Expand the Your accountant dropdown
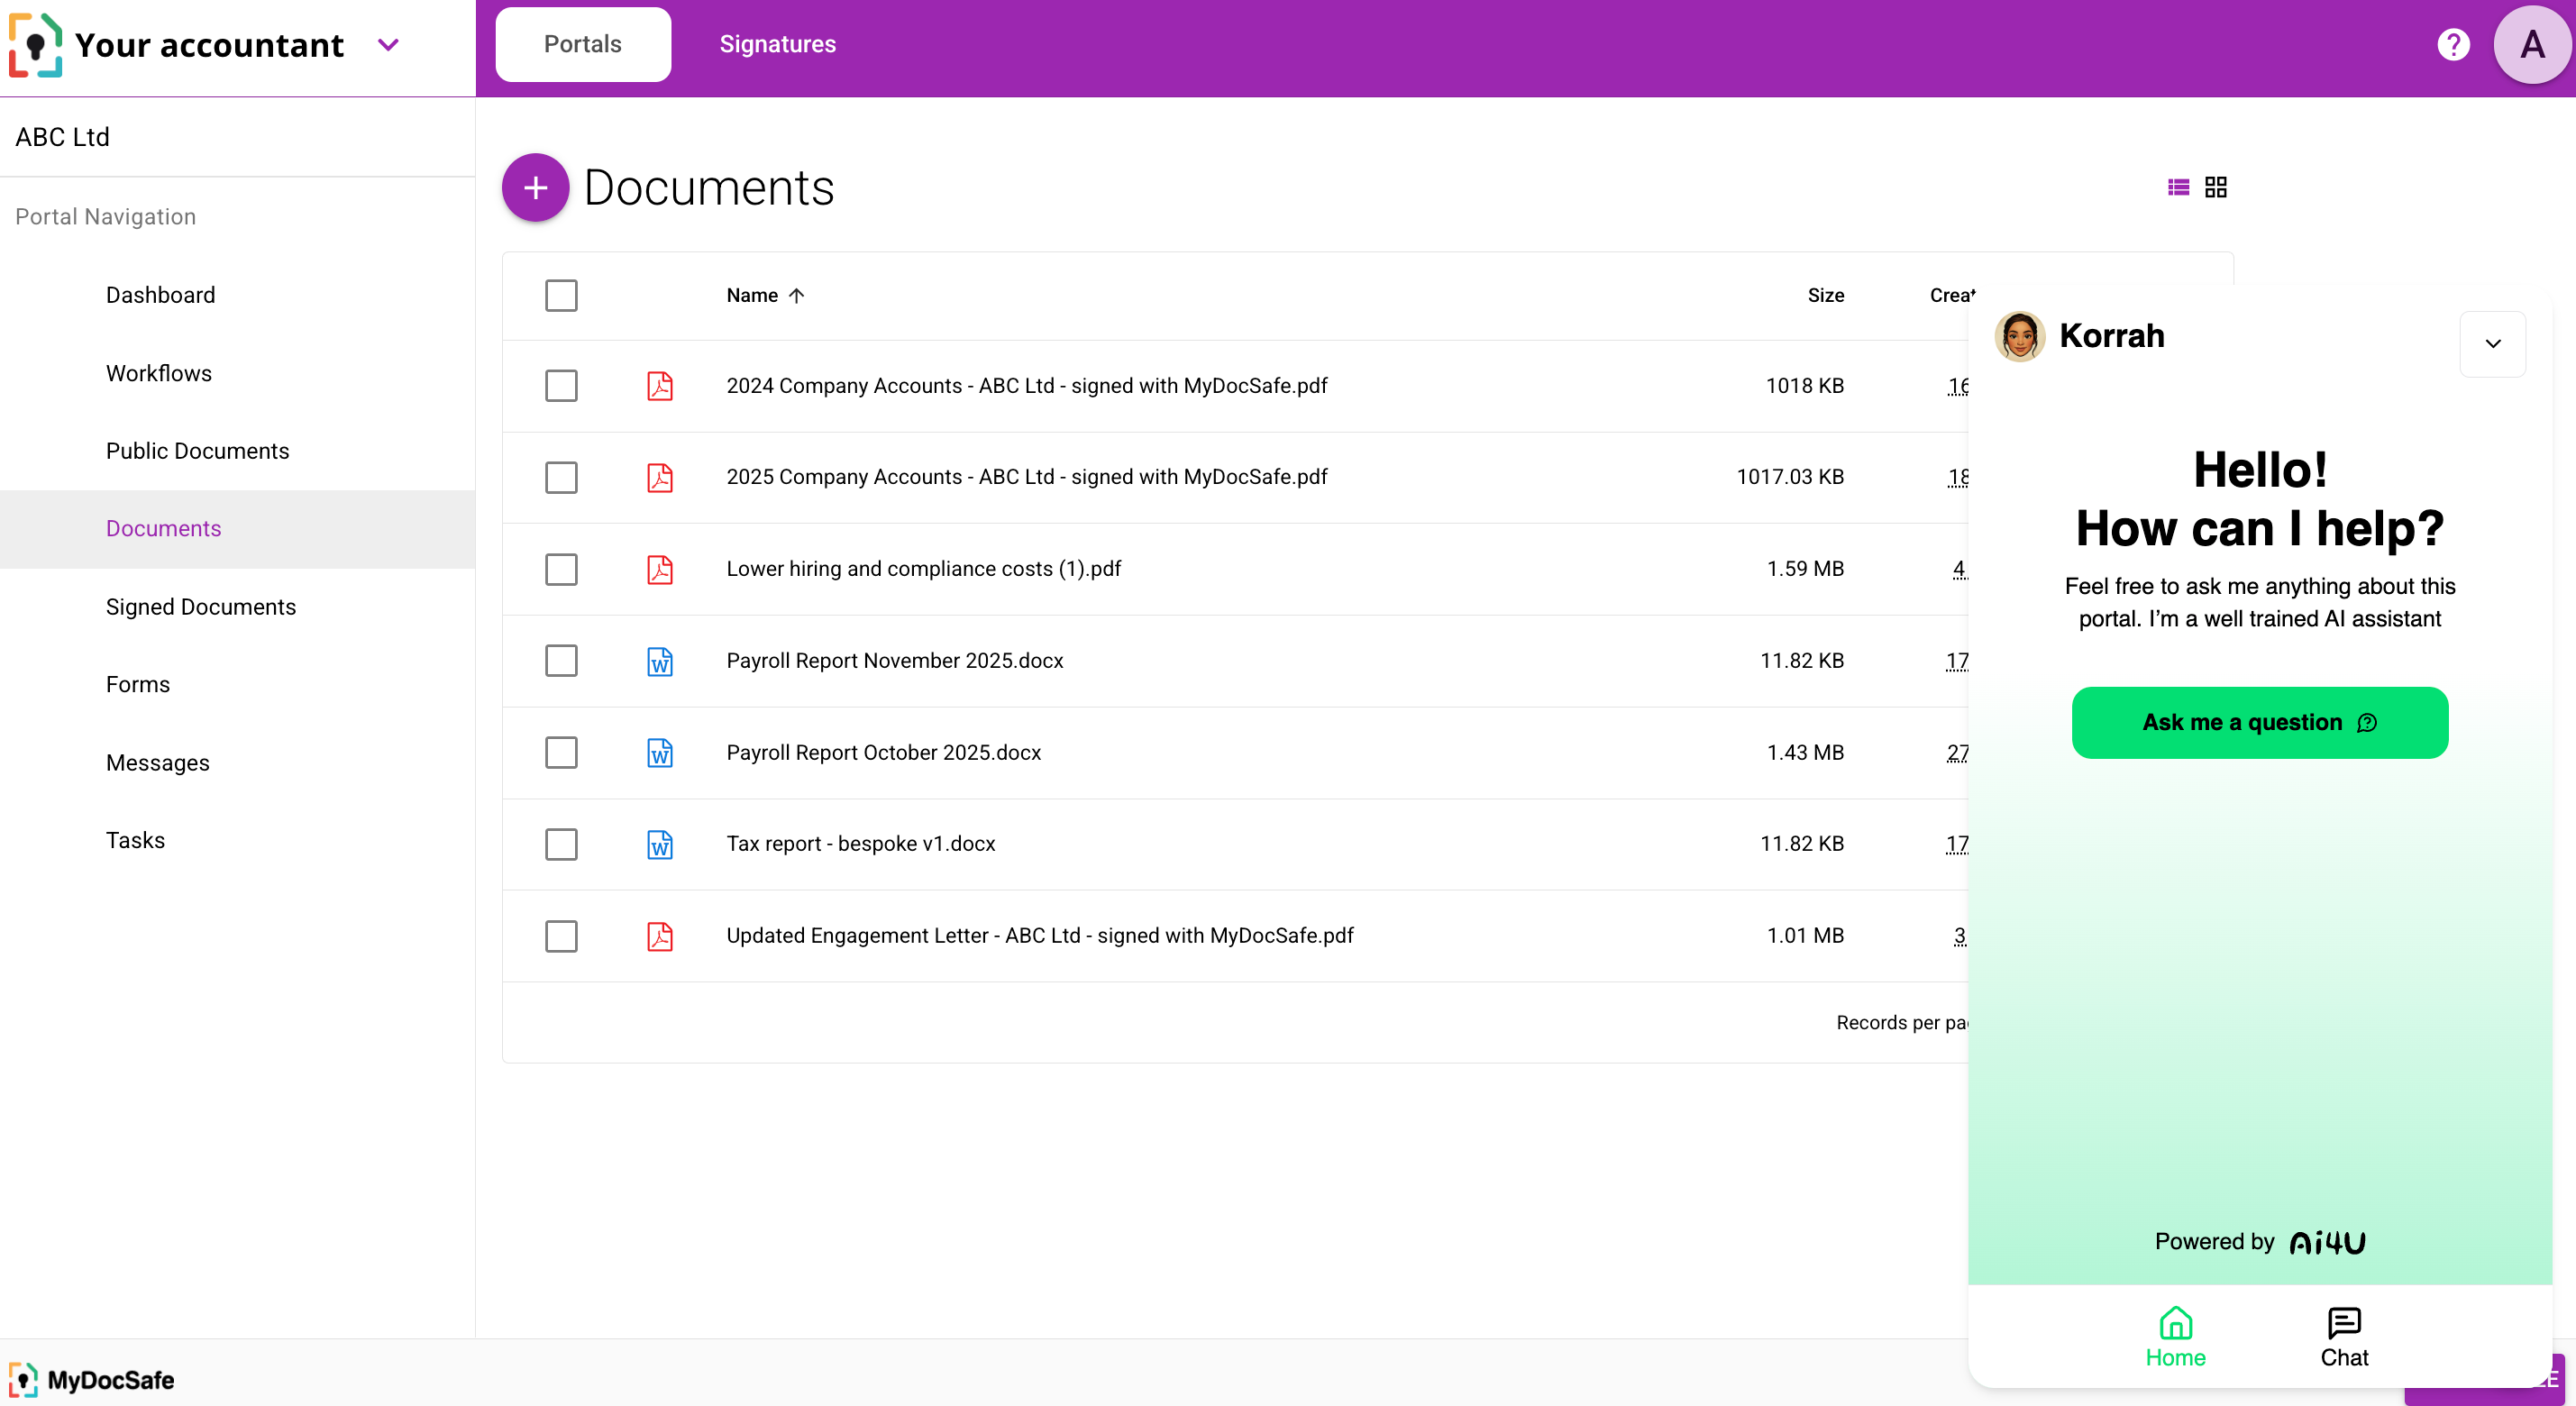2576x1406 pixels. coord(389,45)
